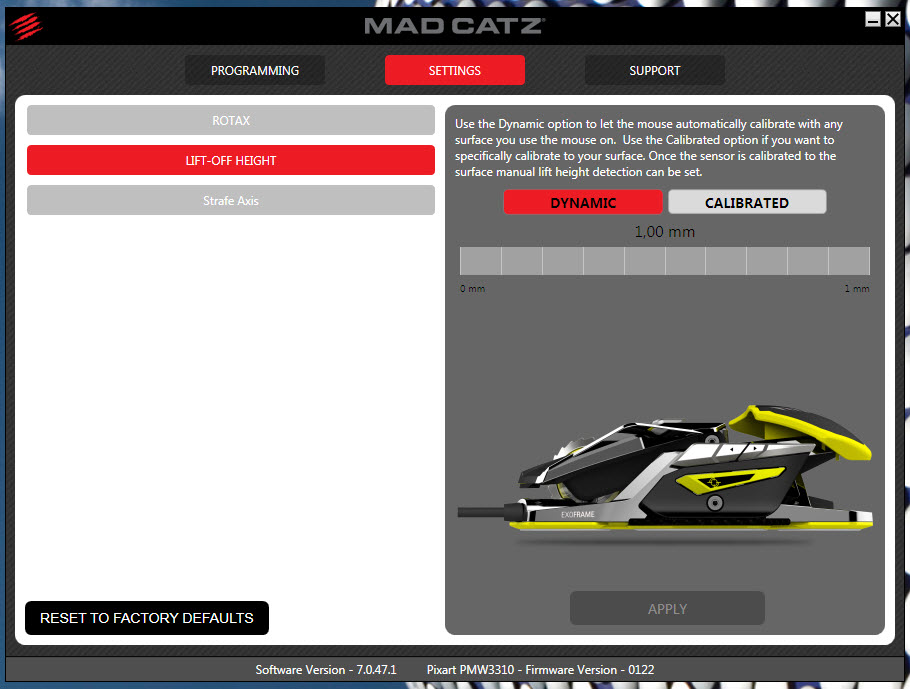The height and width of the screenshot is (689, 910).
Task: Enable the Dynamic lift-off mode
Action: pyautogui.click(x=583, y=202)
